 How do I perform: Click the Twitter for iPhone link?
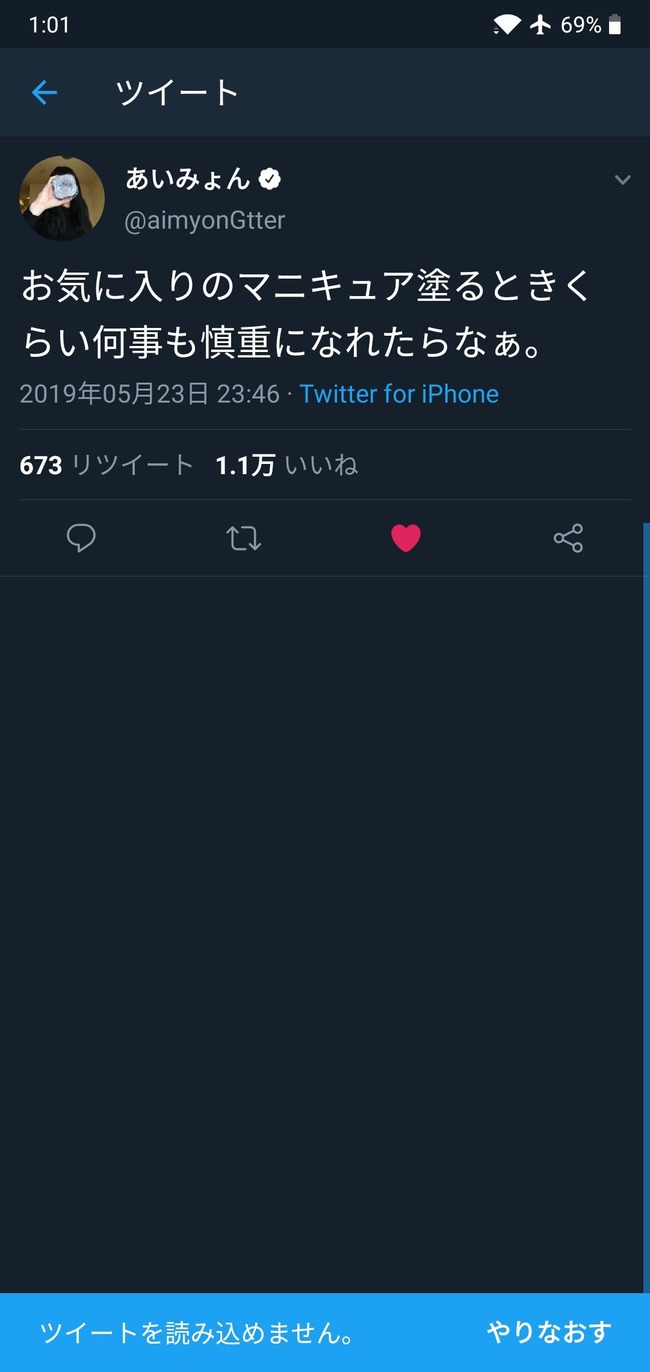pos(399,394)
